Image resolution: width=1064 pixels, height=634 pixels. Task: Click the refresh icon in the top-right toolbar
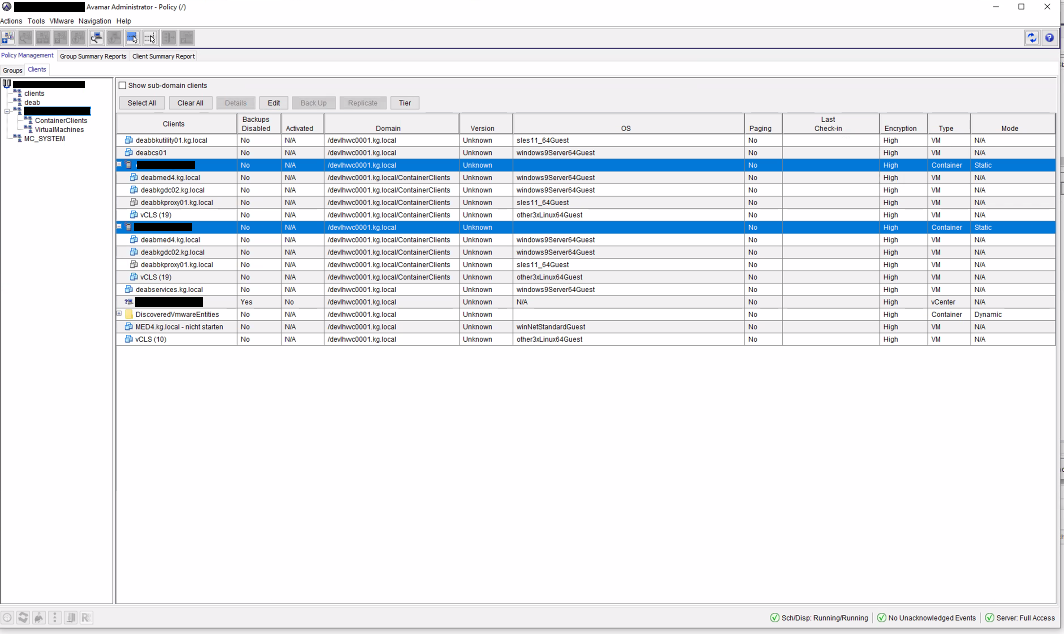click(1031, 38)
